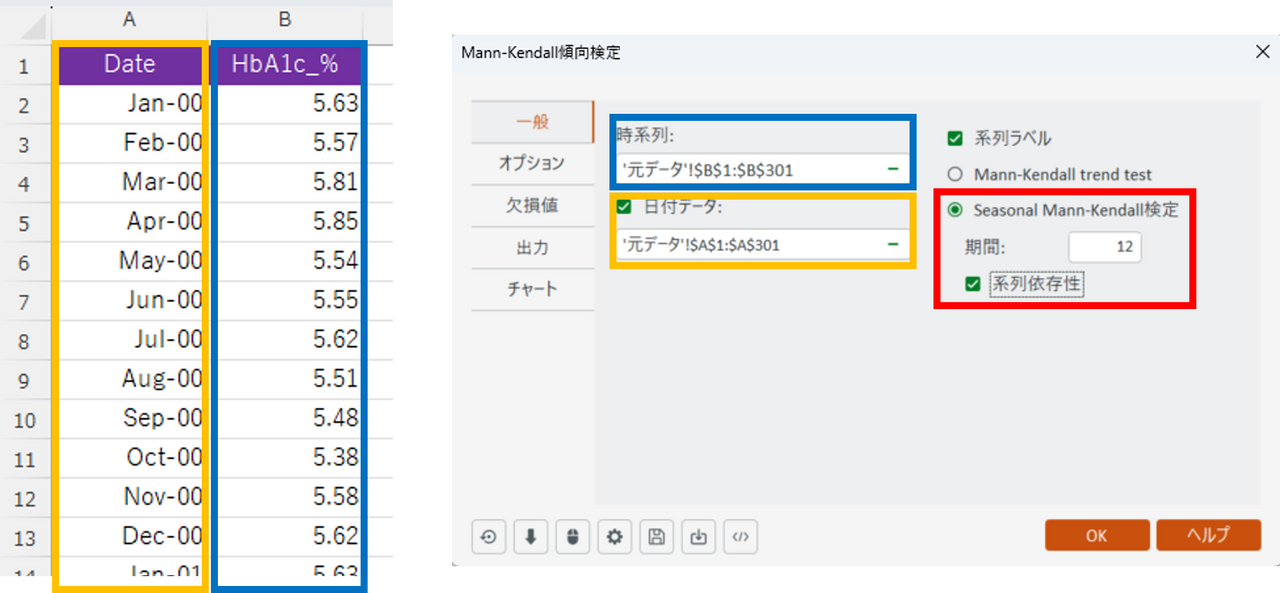
Task: Click the 時系列 range input field
Action: pyautogui.click(x=763, y=169)
